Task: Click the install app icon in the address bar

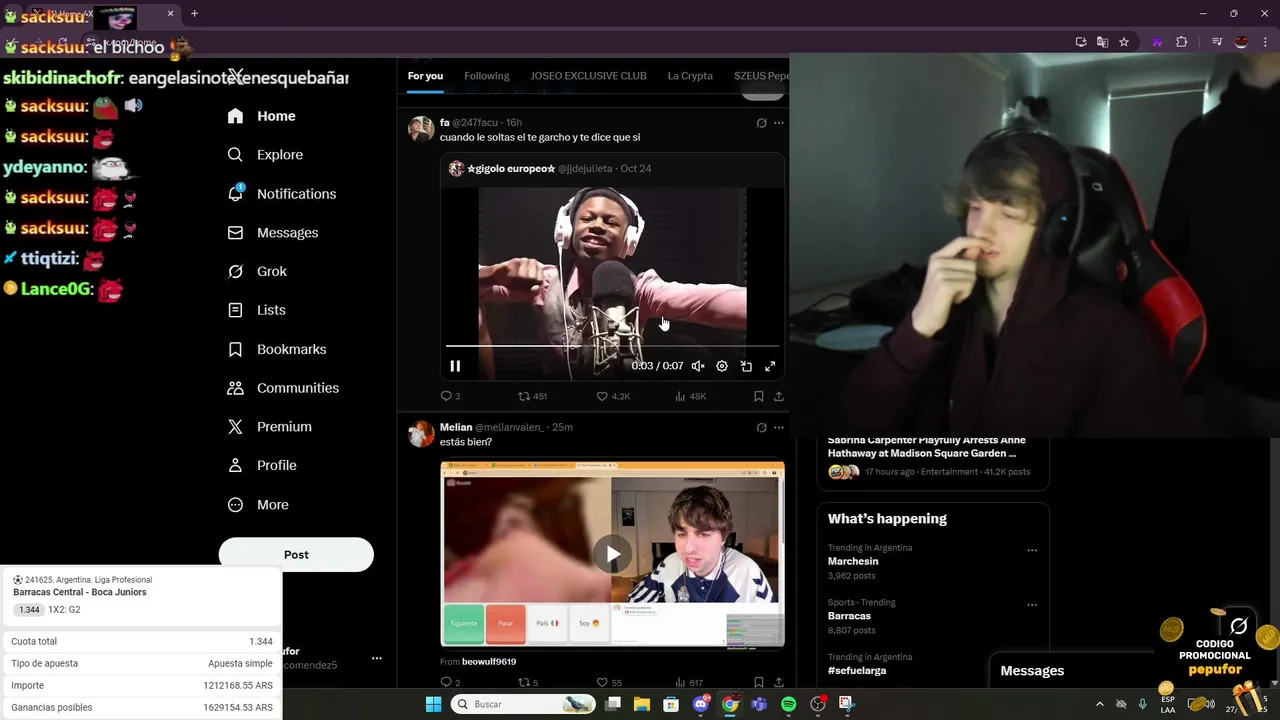Action: point(1081,42)
